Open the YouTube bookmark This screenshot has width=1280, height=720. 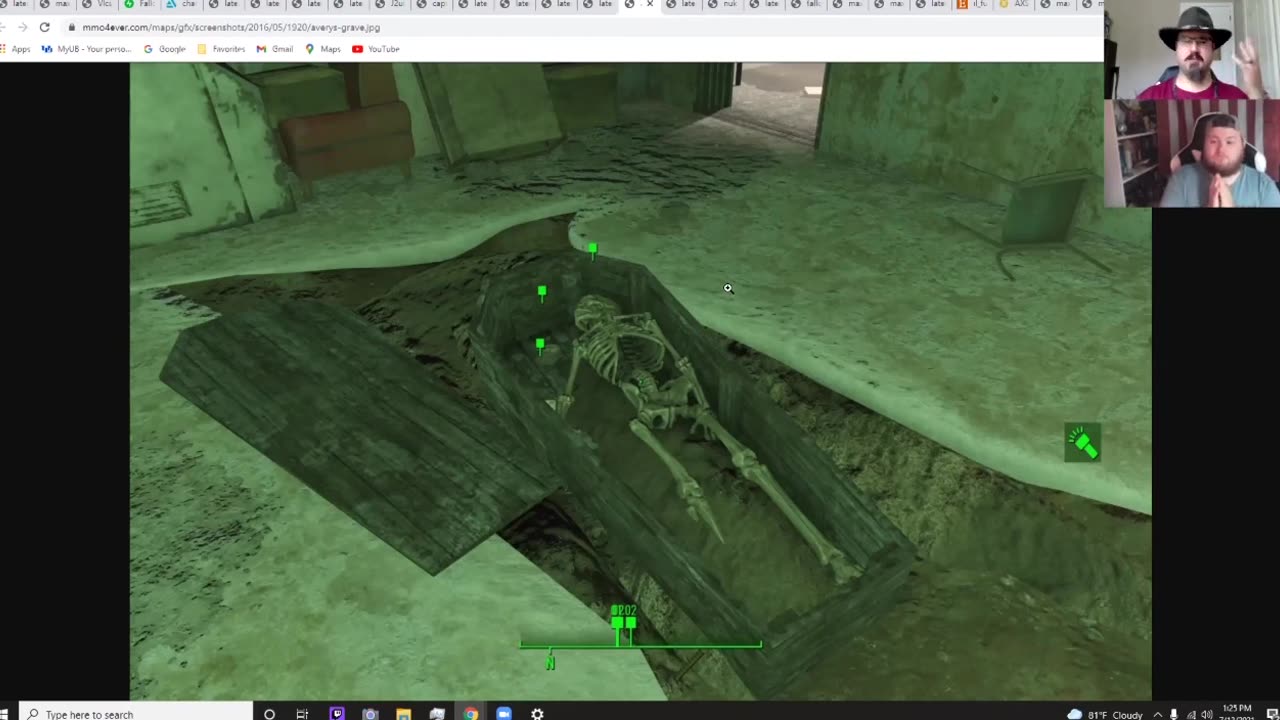tap(376, 49)
